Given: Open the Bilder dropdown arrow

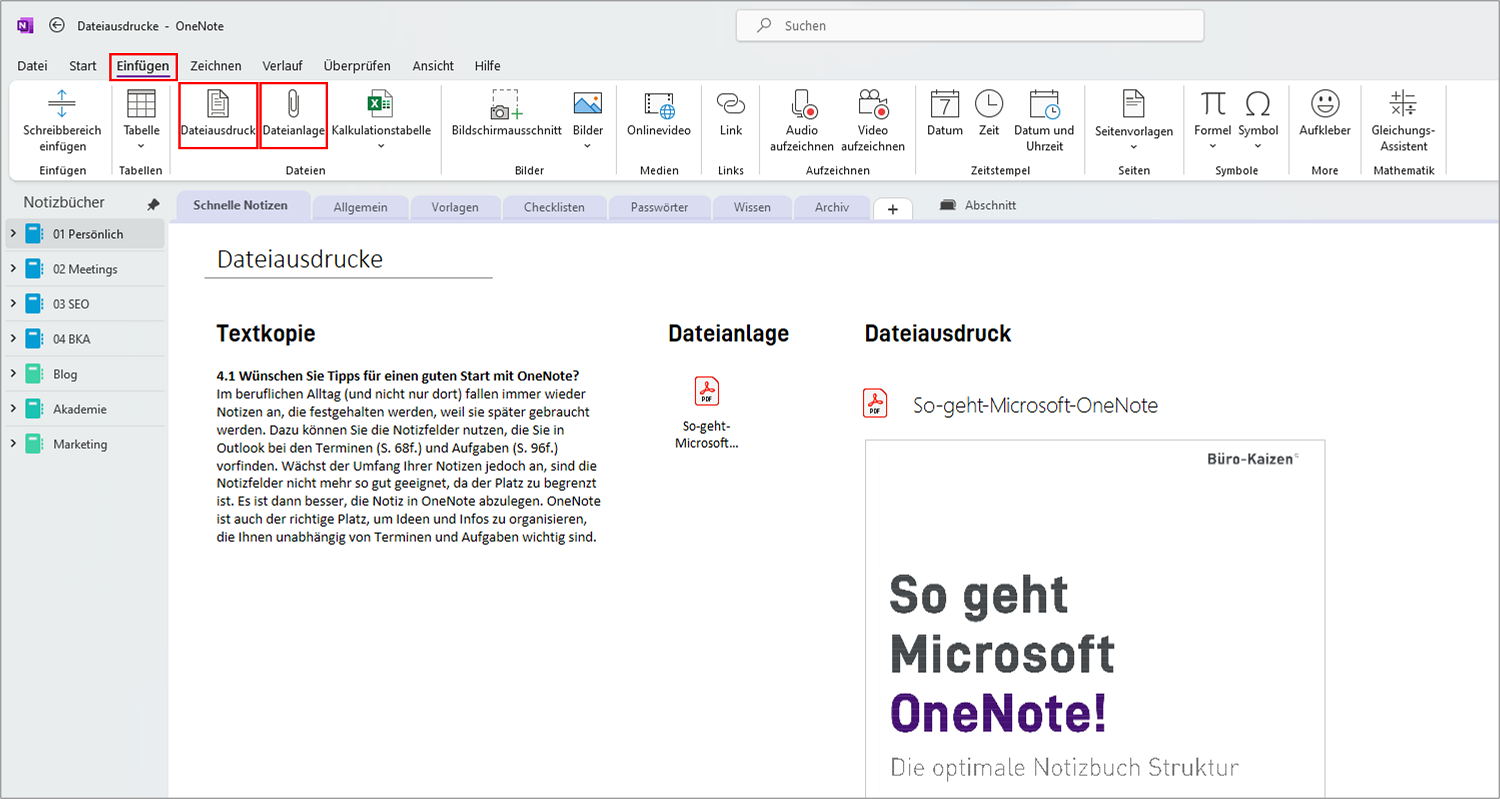Looking at the screenshot, I should 588,146.
